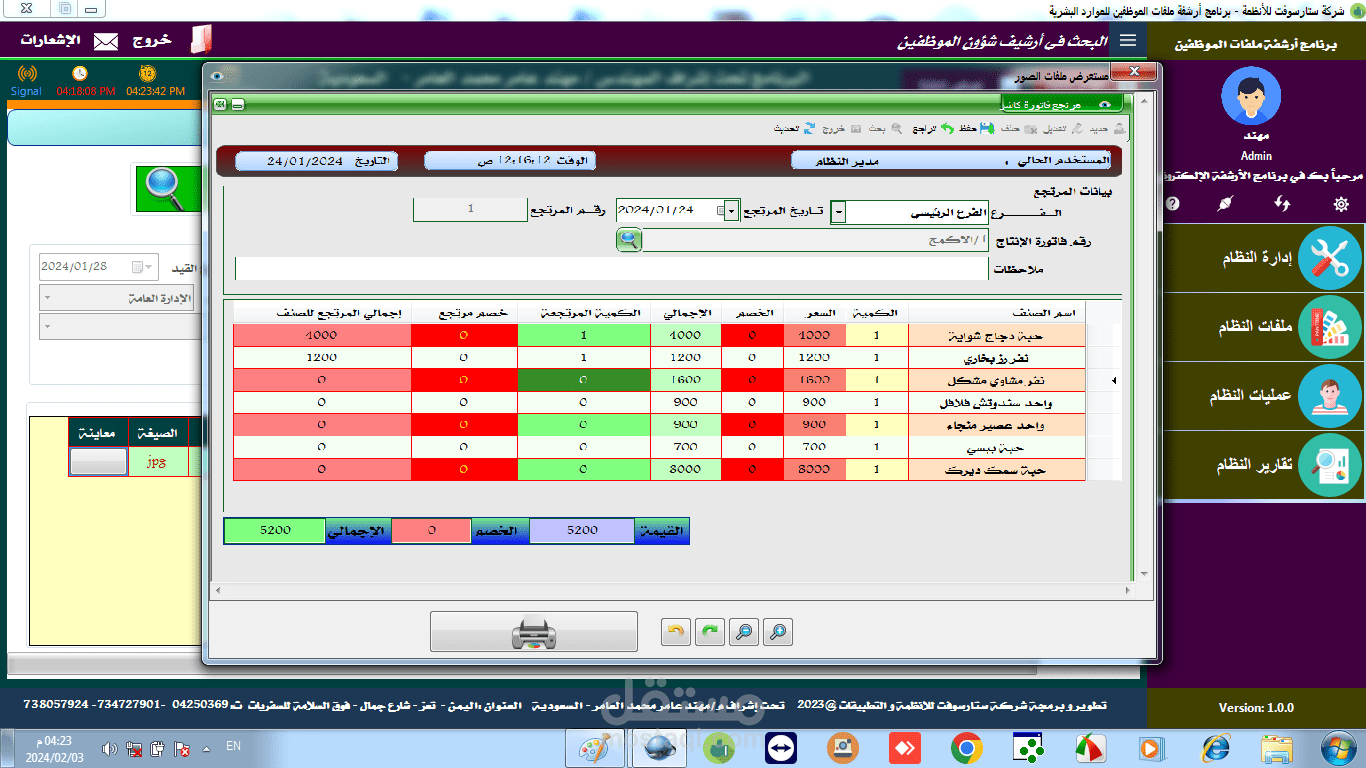Click the pen icon under Admin
1366x768 pixels.
[1227, 203]
